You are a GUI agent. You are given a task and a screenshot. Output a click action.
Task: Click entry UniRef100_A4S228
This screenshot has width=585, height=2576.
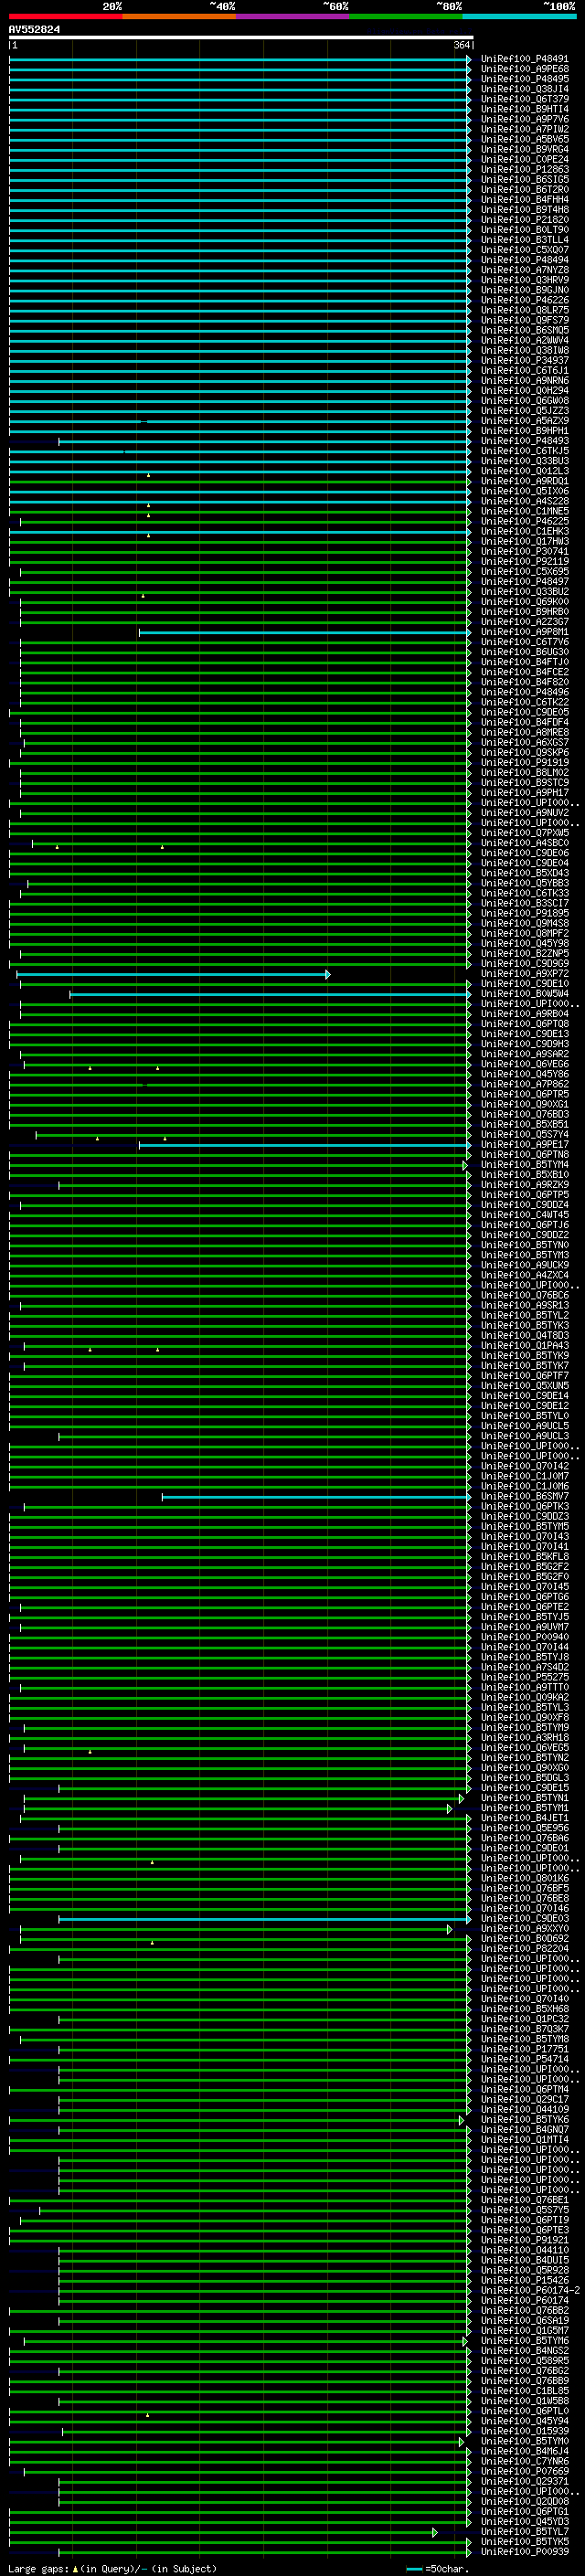pos(525,501)
